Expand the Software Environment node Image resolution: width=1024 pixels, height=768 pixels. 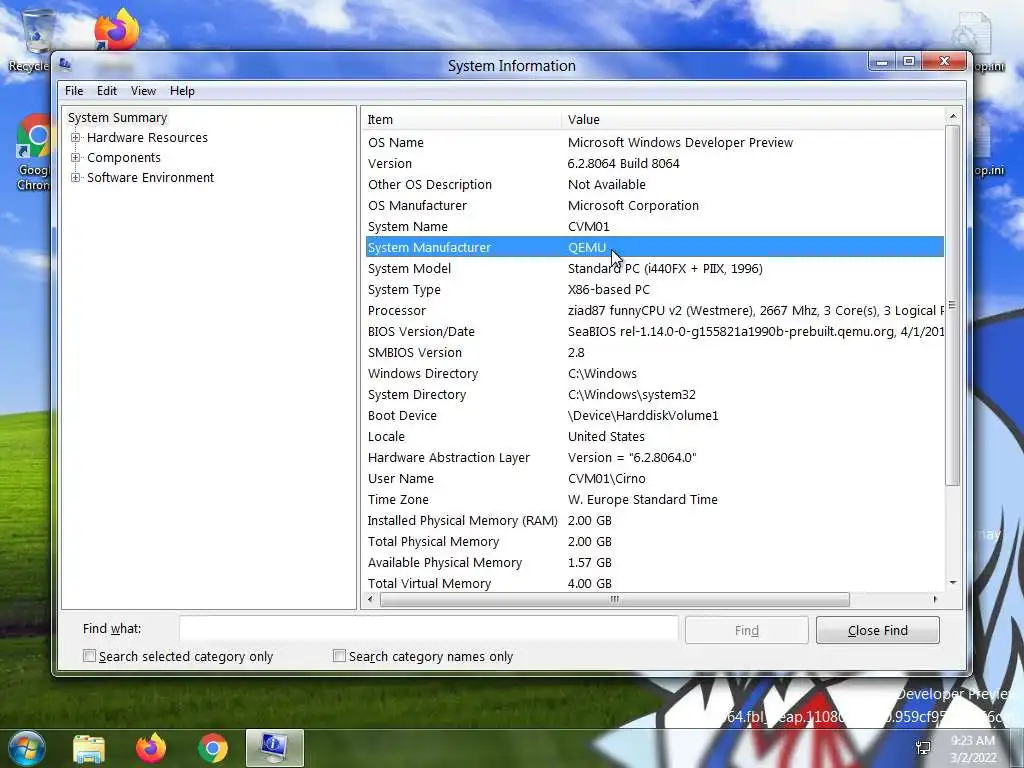tap(76, 178)
